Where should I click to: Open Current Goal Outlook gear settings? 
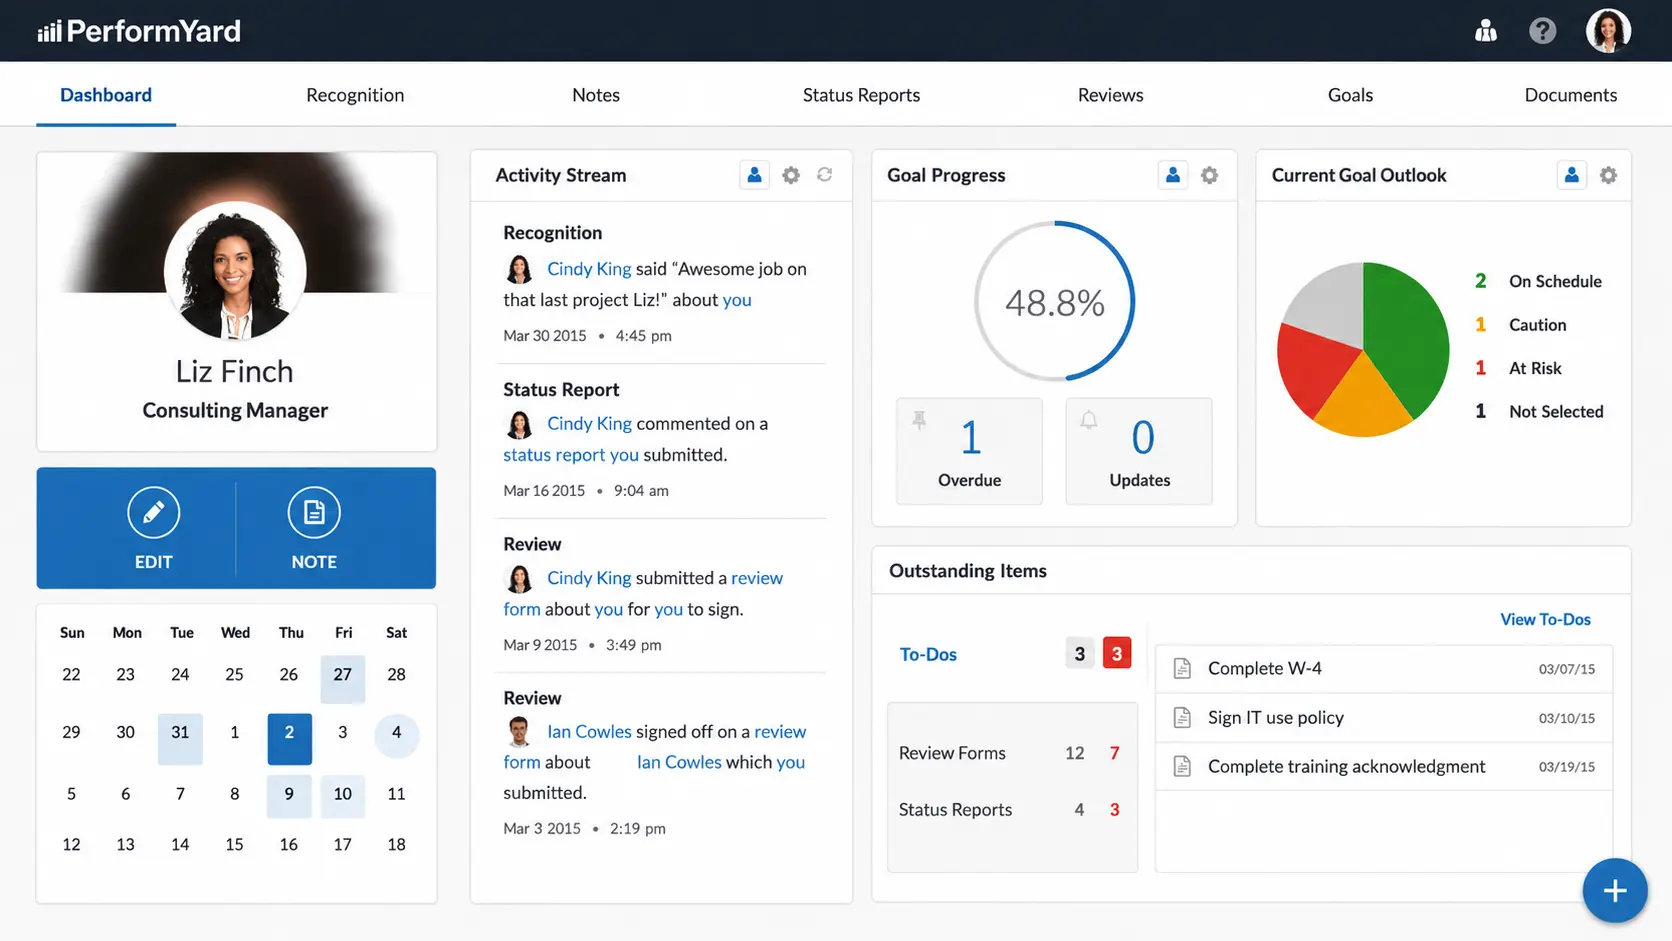[1608, 175]
